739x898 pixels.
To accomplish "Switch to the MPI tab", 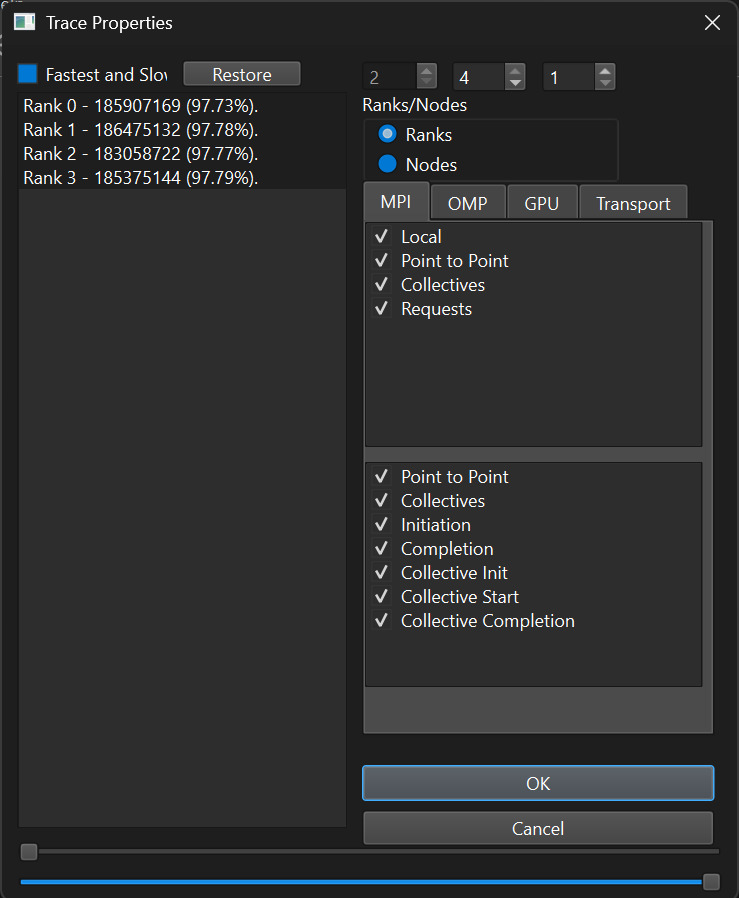I will click(x=396, y=202).
